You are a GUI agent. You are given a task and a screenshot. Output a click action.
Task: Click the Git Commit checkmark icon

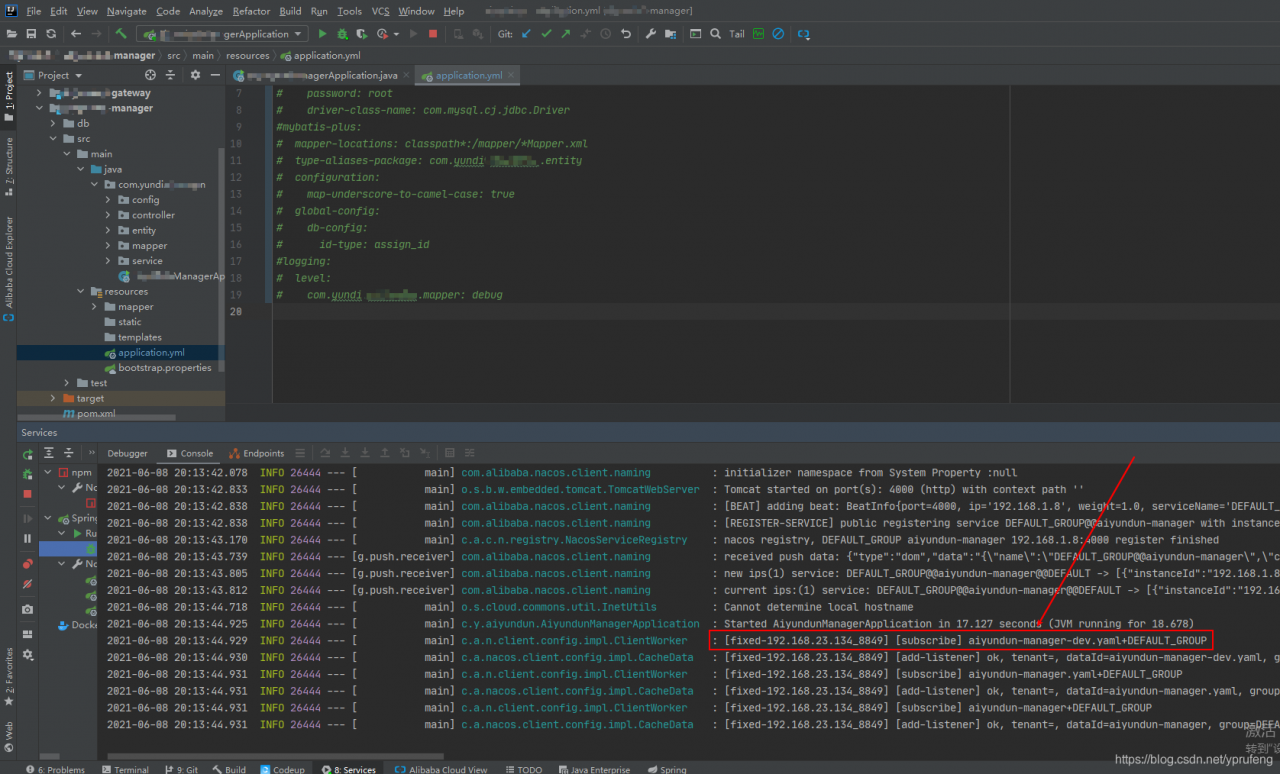tap(546, 34)
